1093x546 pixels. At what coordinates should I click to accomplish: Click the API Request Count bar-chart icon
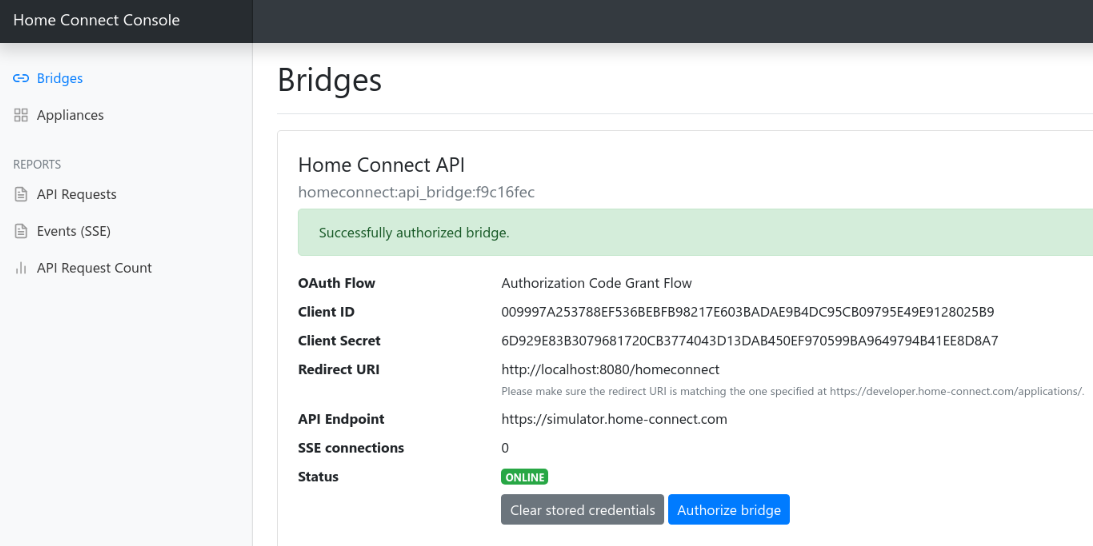pyautogui.click(x=21, y=268)
